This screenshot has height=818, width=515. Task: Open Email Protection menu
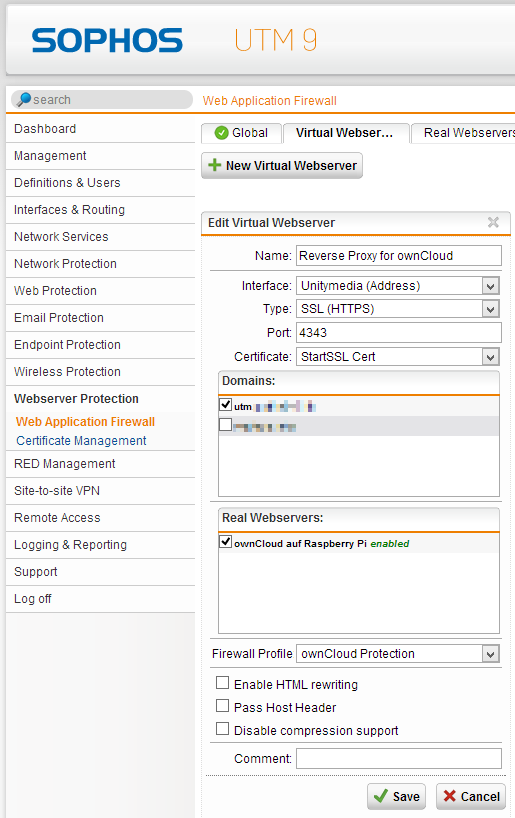[100, 318]
